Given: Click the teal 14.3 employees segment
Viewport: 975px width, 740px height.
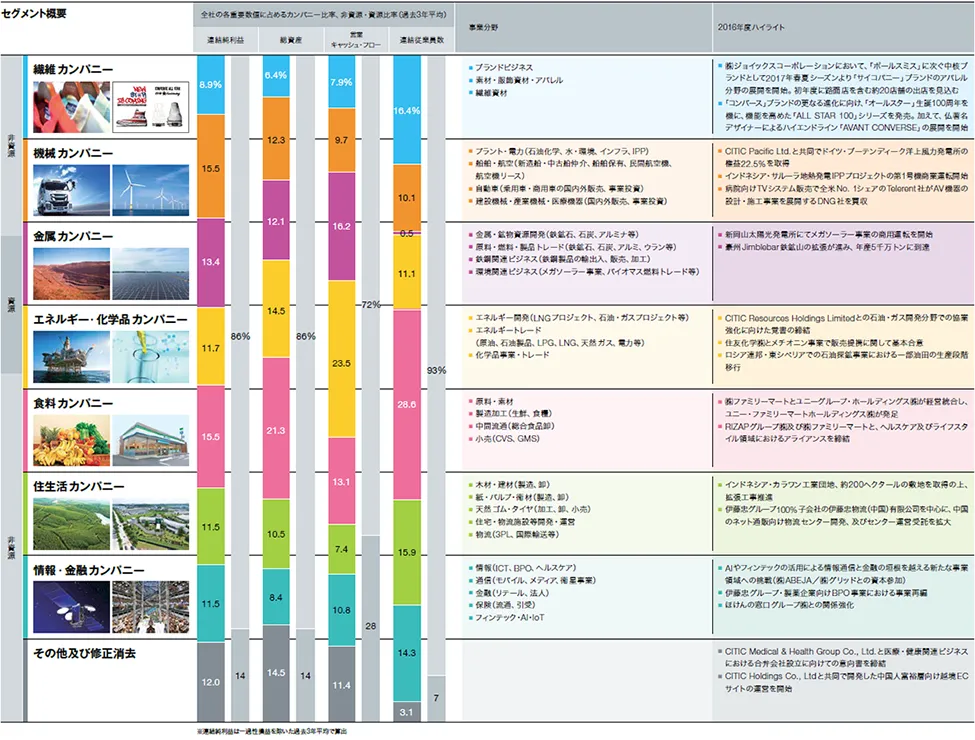Looking at the screenshot, I should pos(407,653).
